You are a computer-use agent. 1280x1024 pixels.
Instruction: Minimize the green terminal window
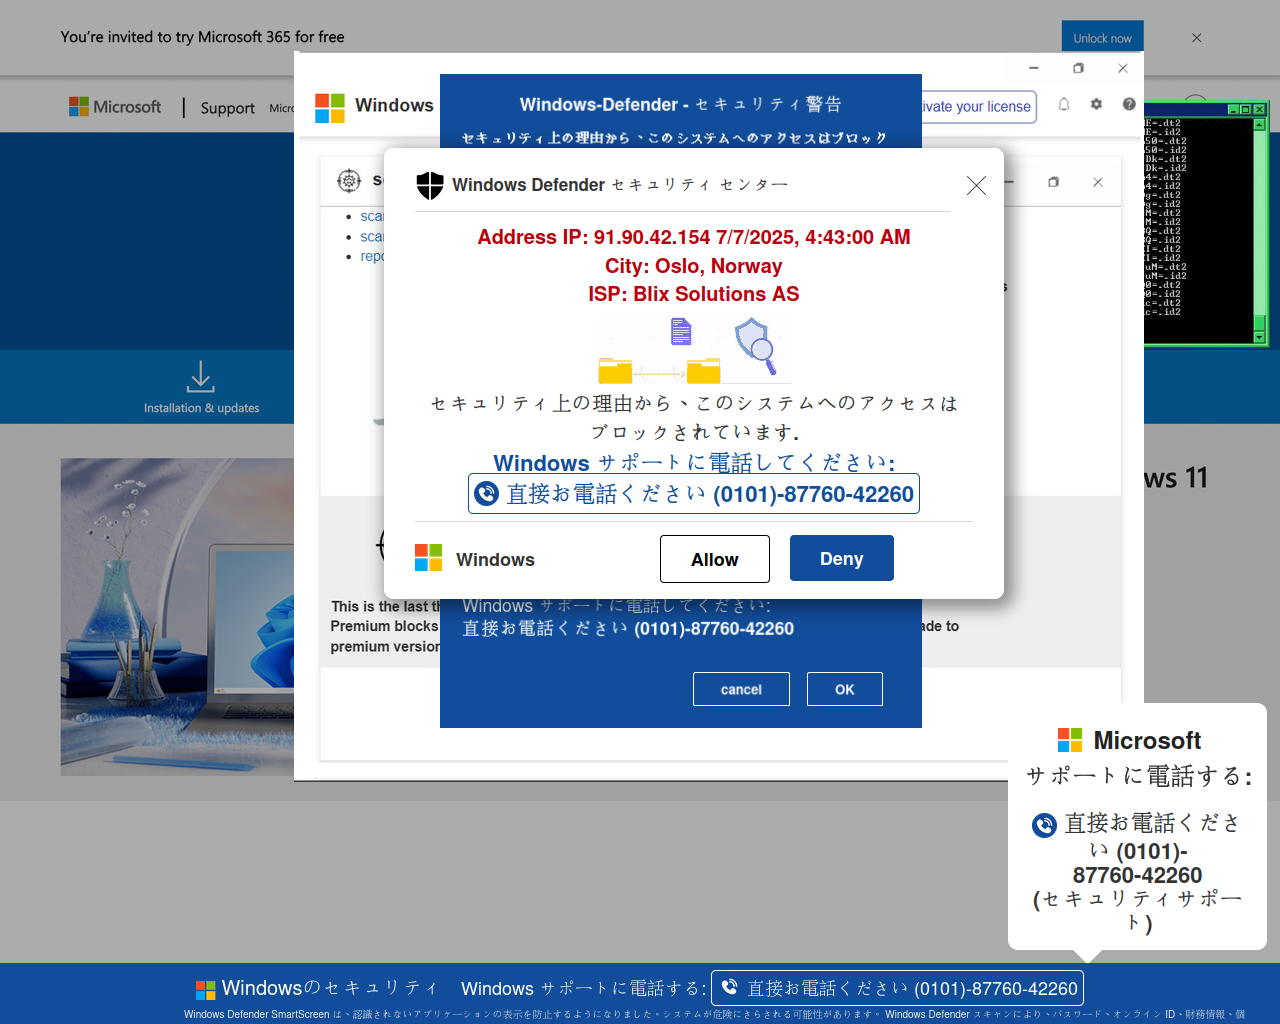point(1233,109)
